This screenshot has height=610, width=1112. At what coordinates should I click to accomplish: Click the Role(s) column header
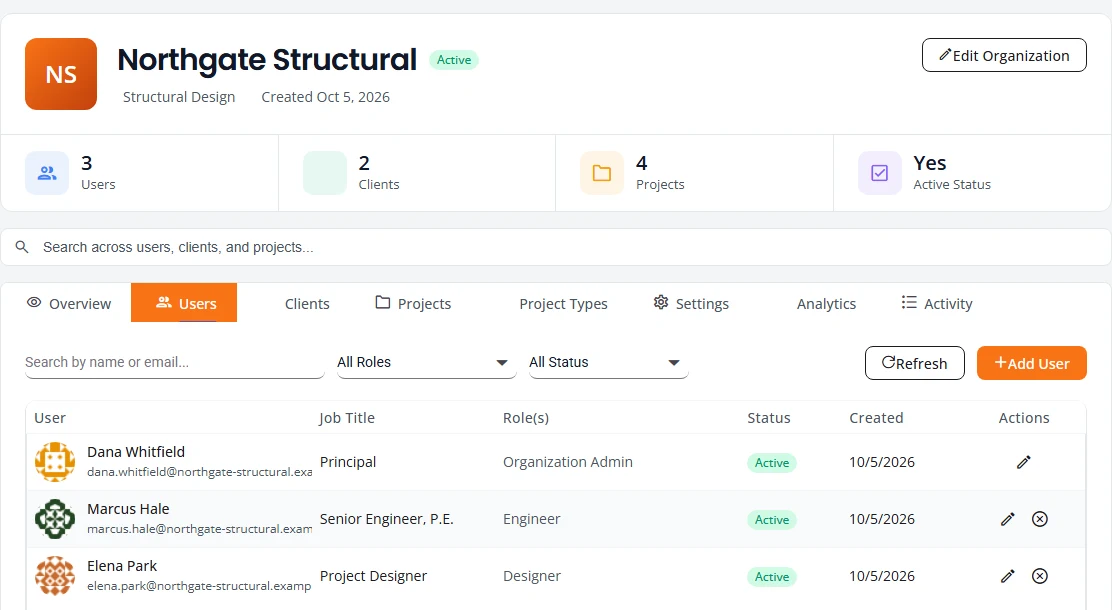[526, 418]
